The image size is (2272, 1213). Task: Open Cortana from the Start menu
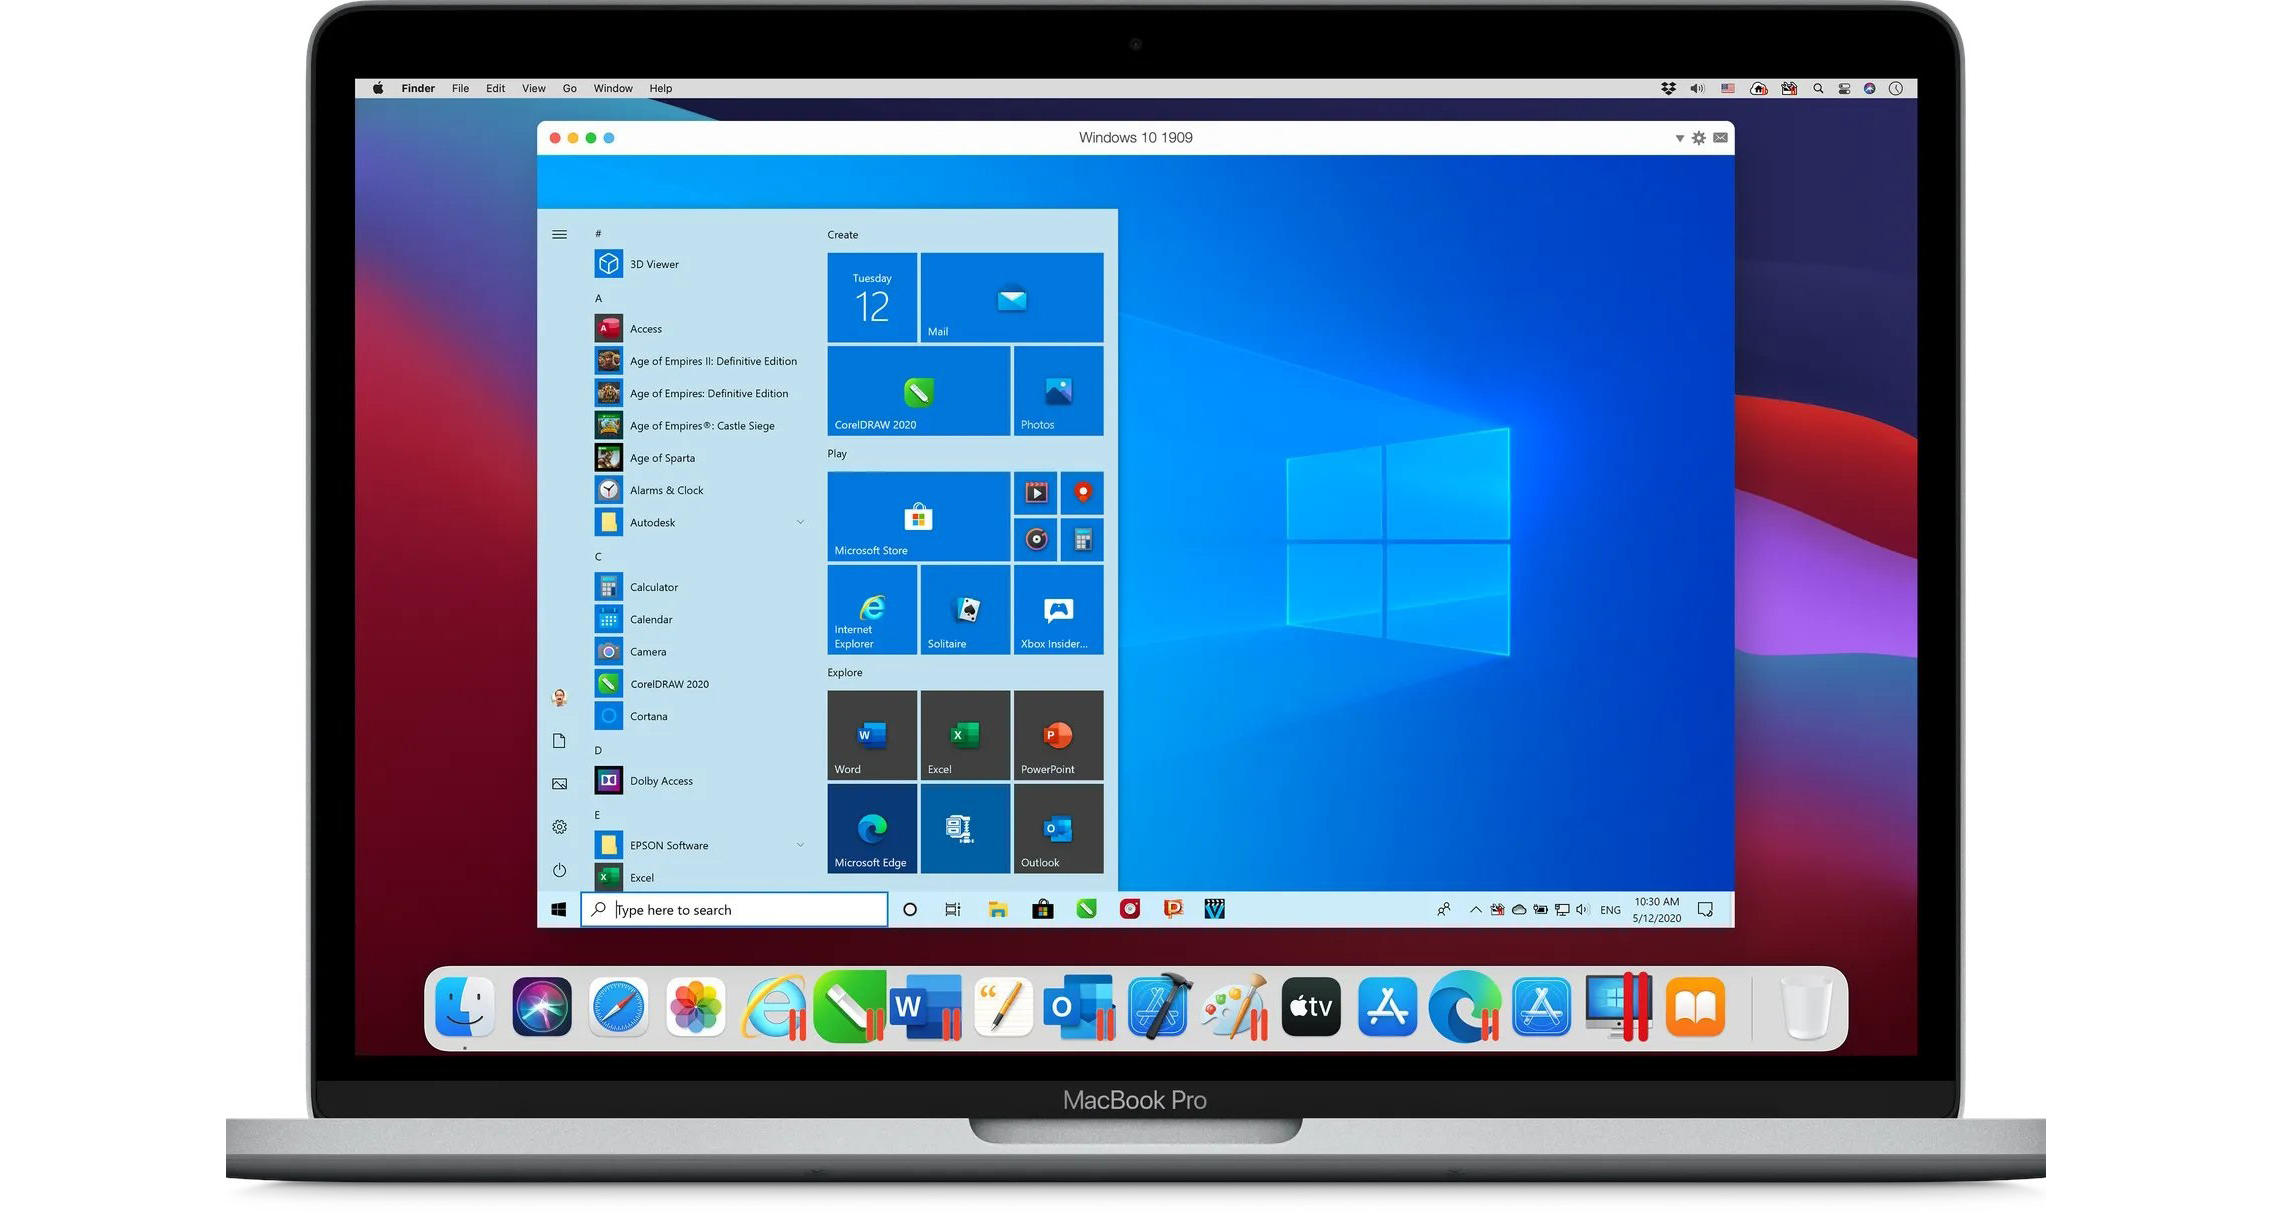[648, 716]
